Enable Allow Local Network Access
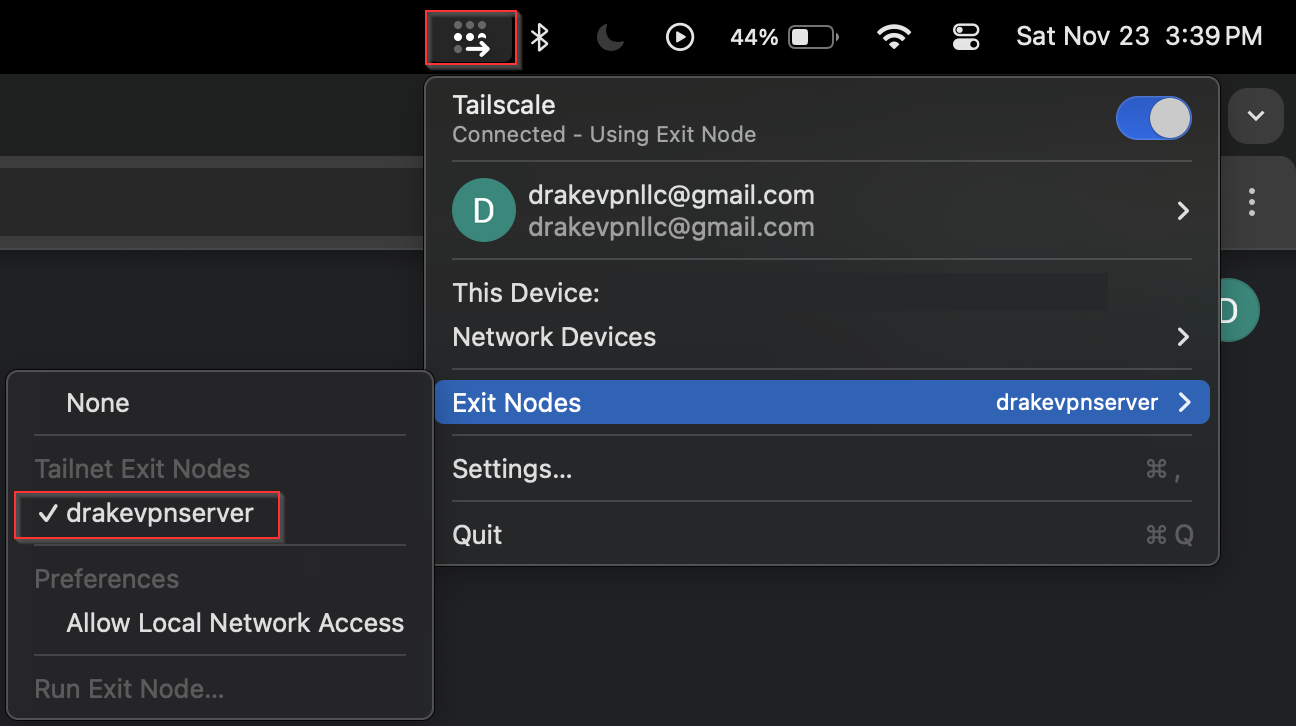This screenshot has width=1296, height=726. point(220,623)
